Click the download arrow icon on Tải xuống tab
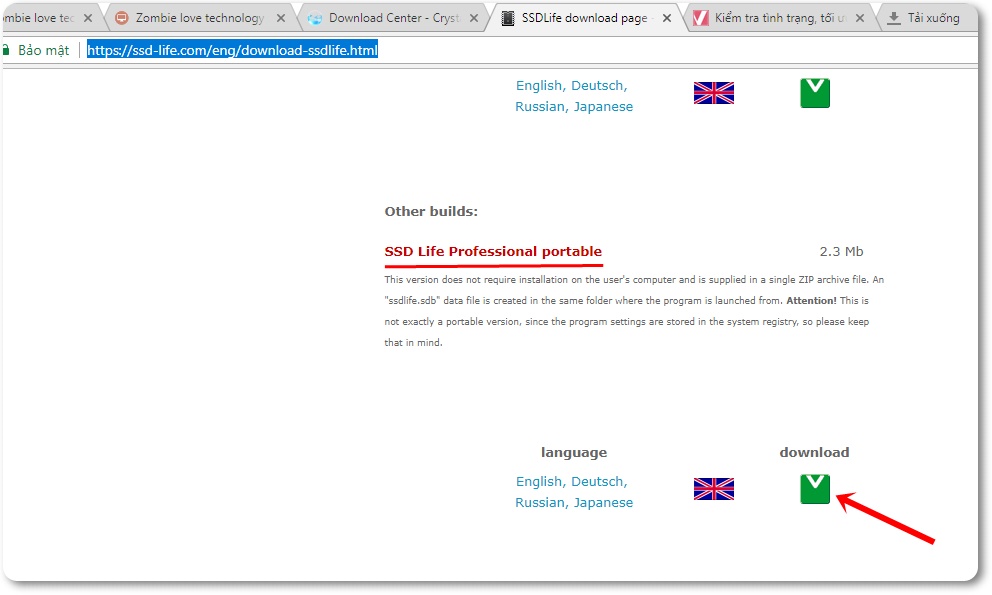992x595 pixels. click(x=893, y=18)
